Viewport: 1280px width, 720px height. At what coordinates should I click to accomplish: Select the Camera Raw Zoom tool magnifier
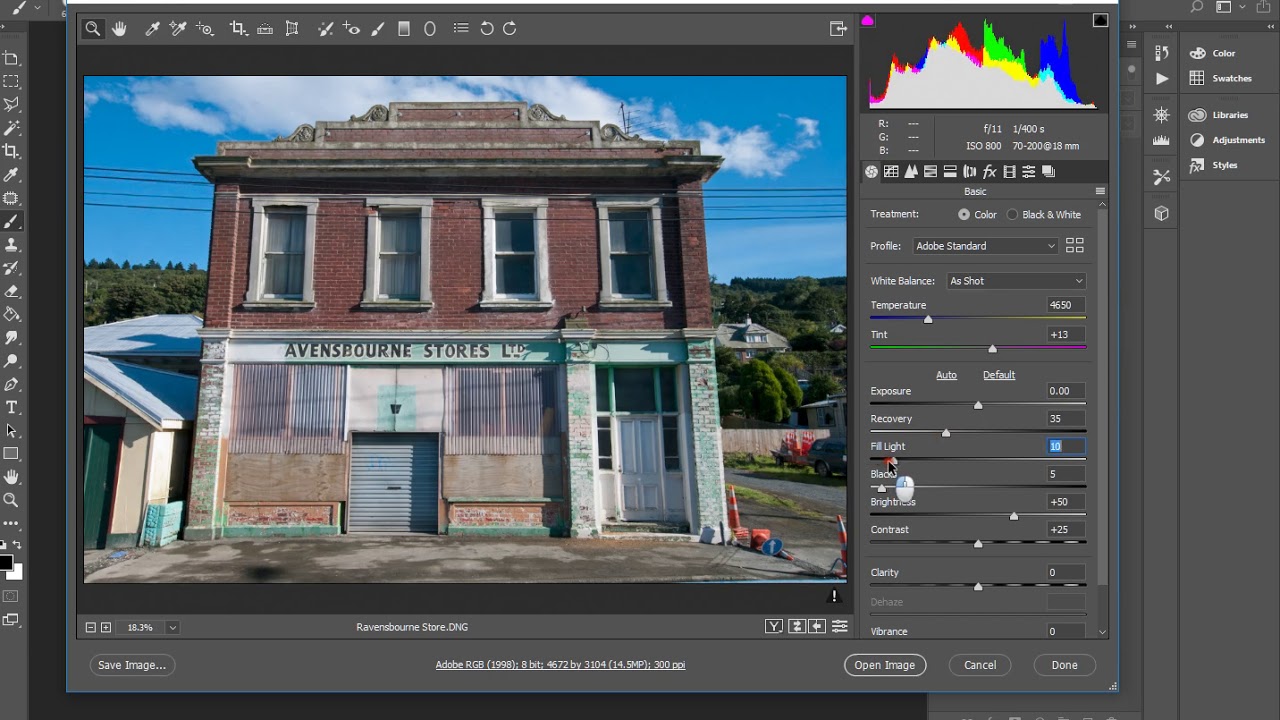click(93, 29)
